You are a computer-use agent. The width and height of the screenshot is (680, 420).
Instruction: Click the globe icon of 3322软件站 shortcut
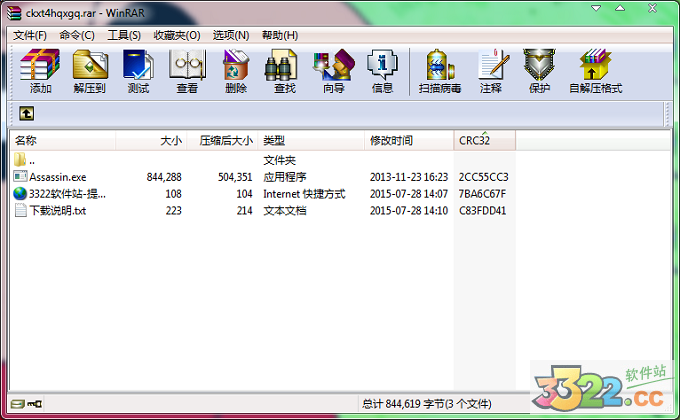[20, 194]
